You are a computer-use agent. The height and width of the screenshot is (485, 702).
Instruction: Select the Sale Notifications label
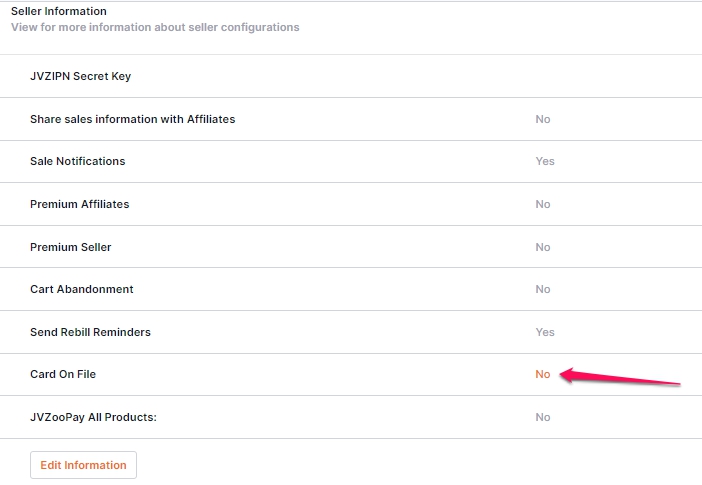click(x=77, y=161)
